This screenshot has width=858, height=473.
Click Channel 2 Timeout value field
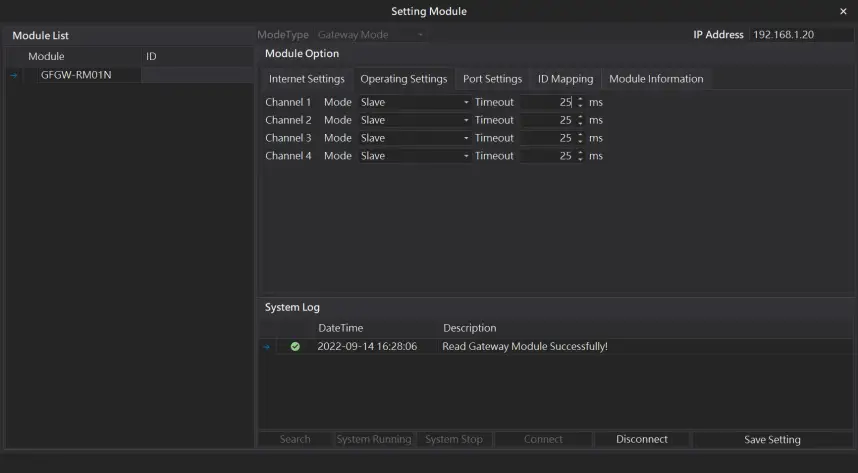click(x=547, y=120)
